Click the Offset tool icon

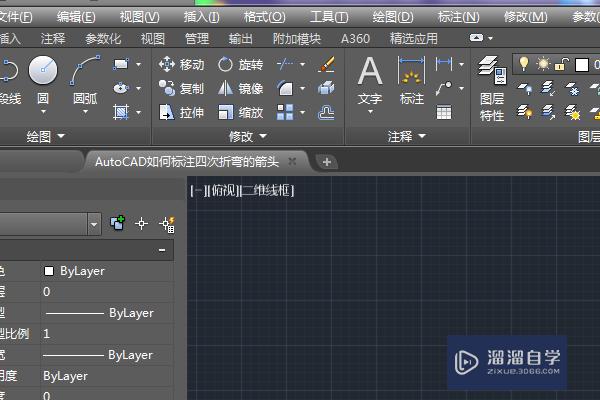tap(326, 113)
